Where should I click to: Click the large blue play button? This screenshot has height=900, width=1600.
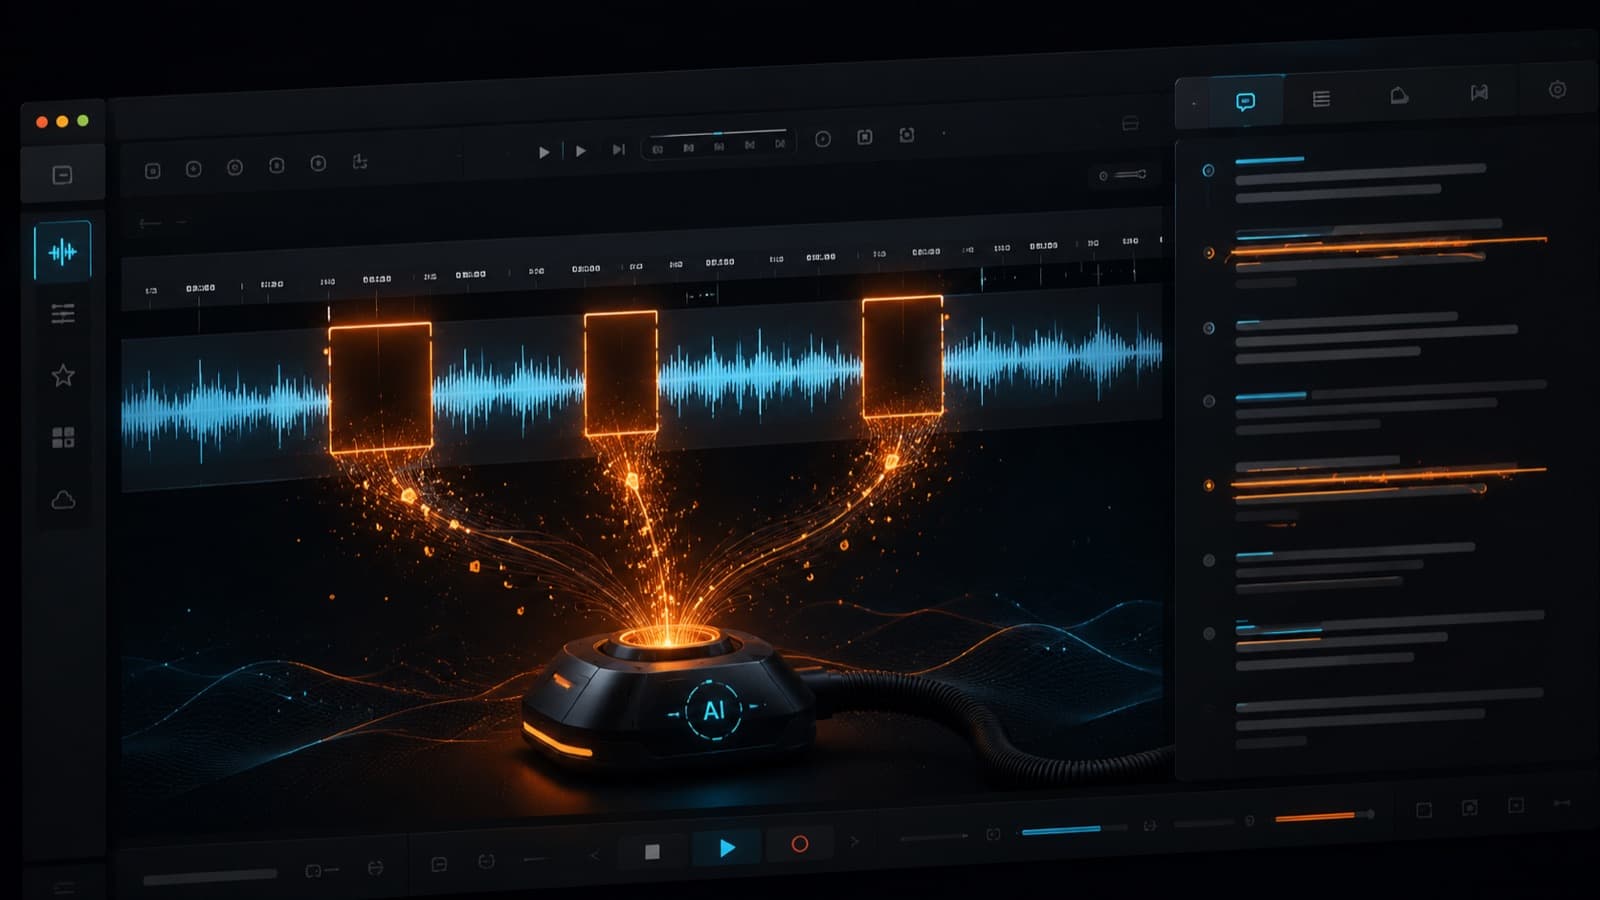click(727, 847)
